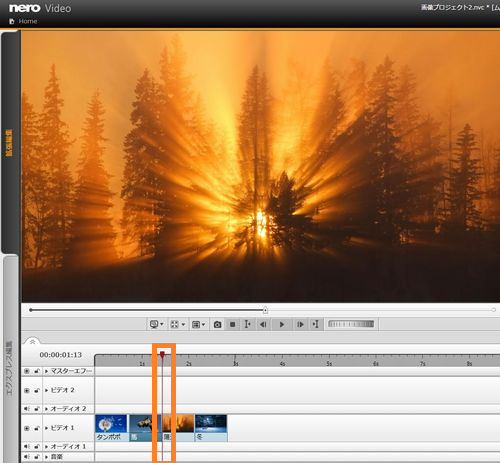Jump to the beginning marker icon

[247, 324]
